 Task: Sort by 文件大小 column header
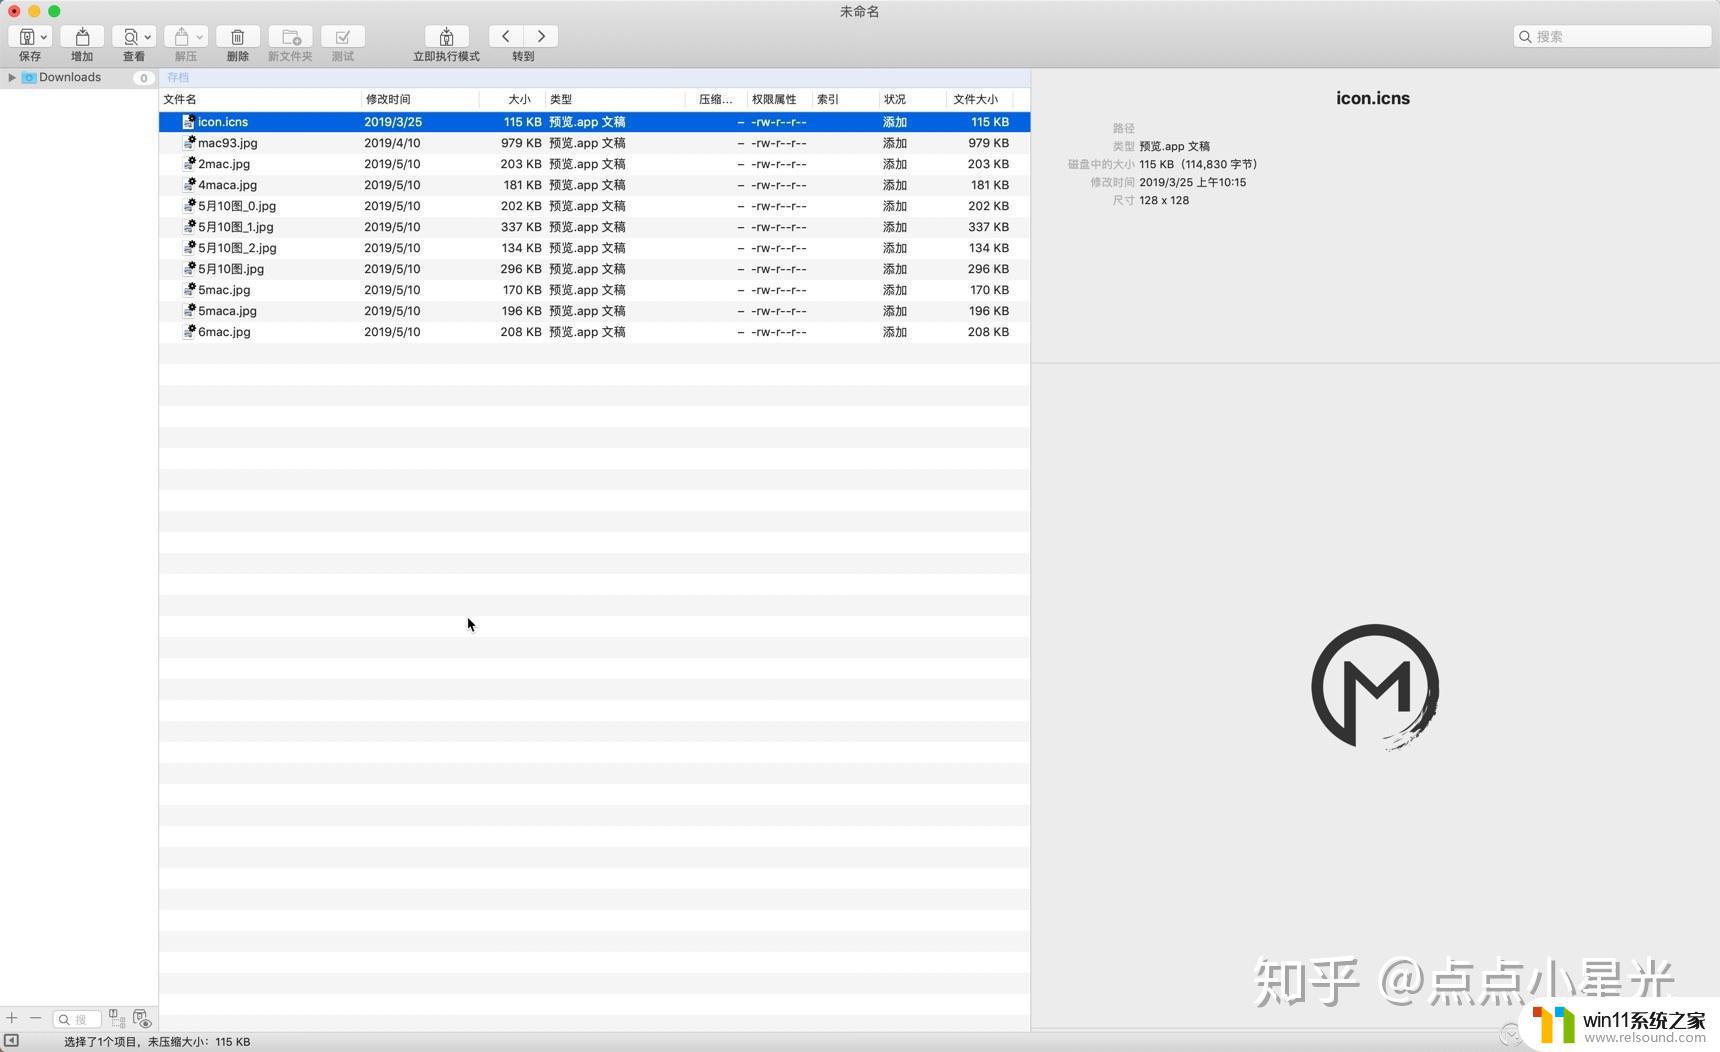(x=980, y=99)
